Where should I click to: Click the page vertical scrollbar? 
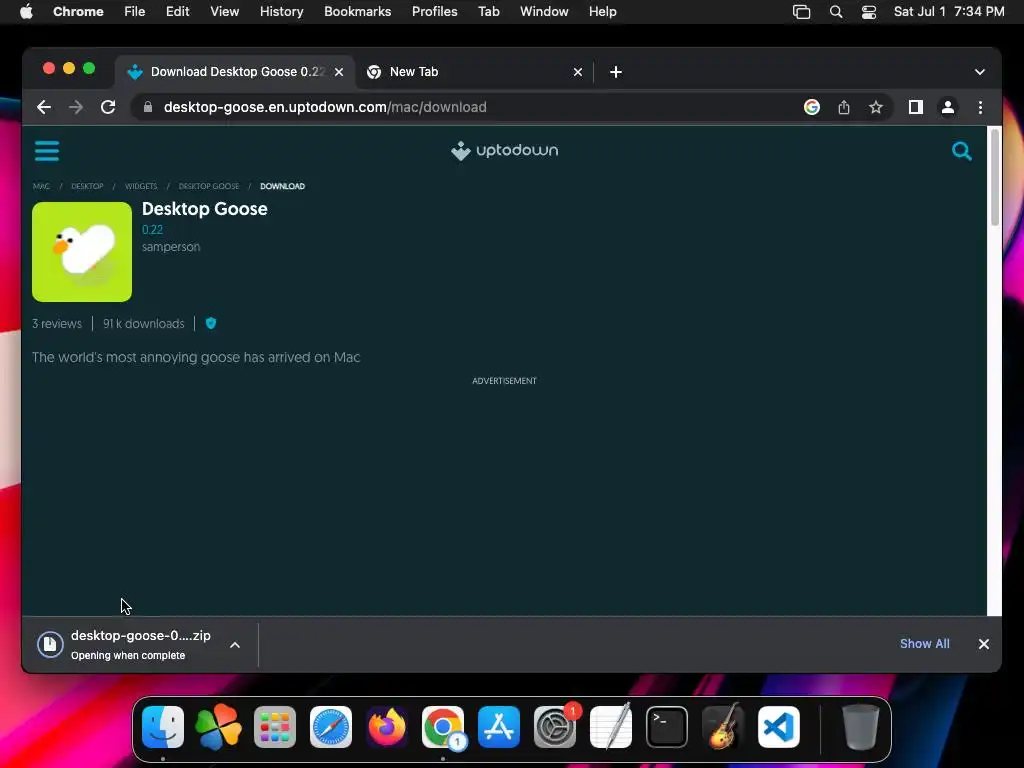pyautogui.click(x=995, y=178)
